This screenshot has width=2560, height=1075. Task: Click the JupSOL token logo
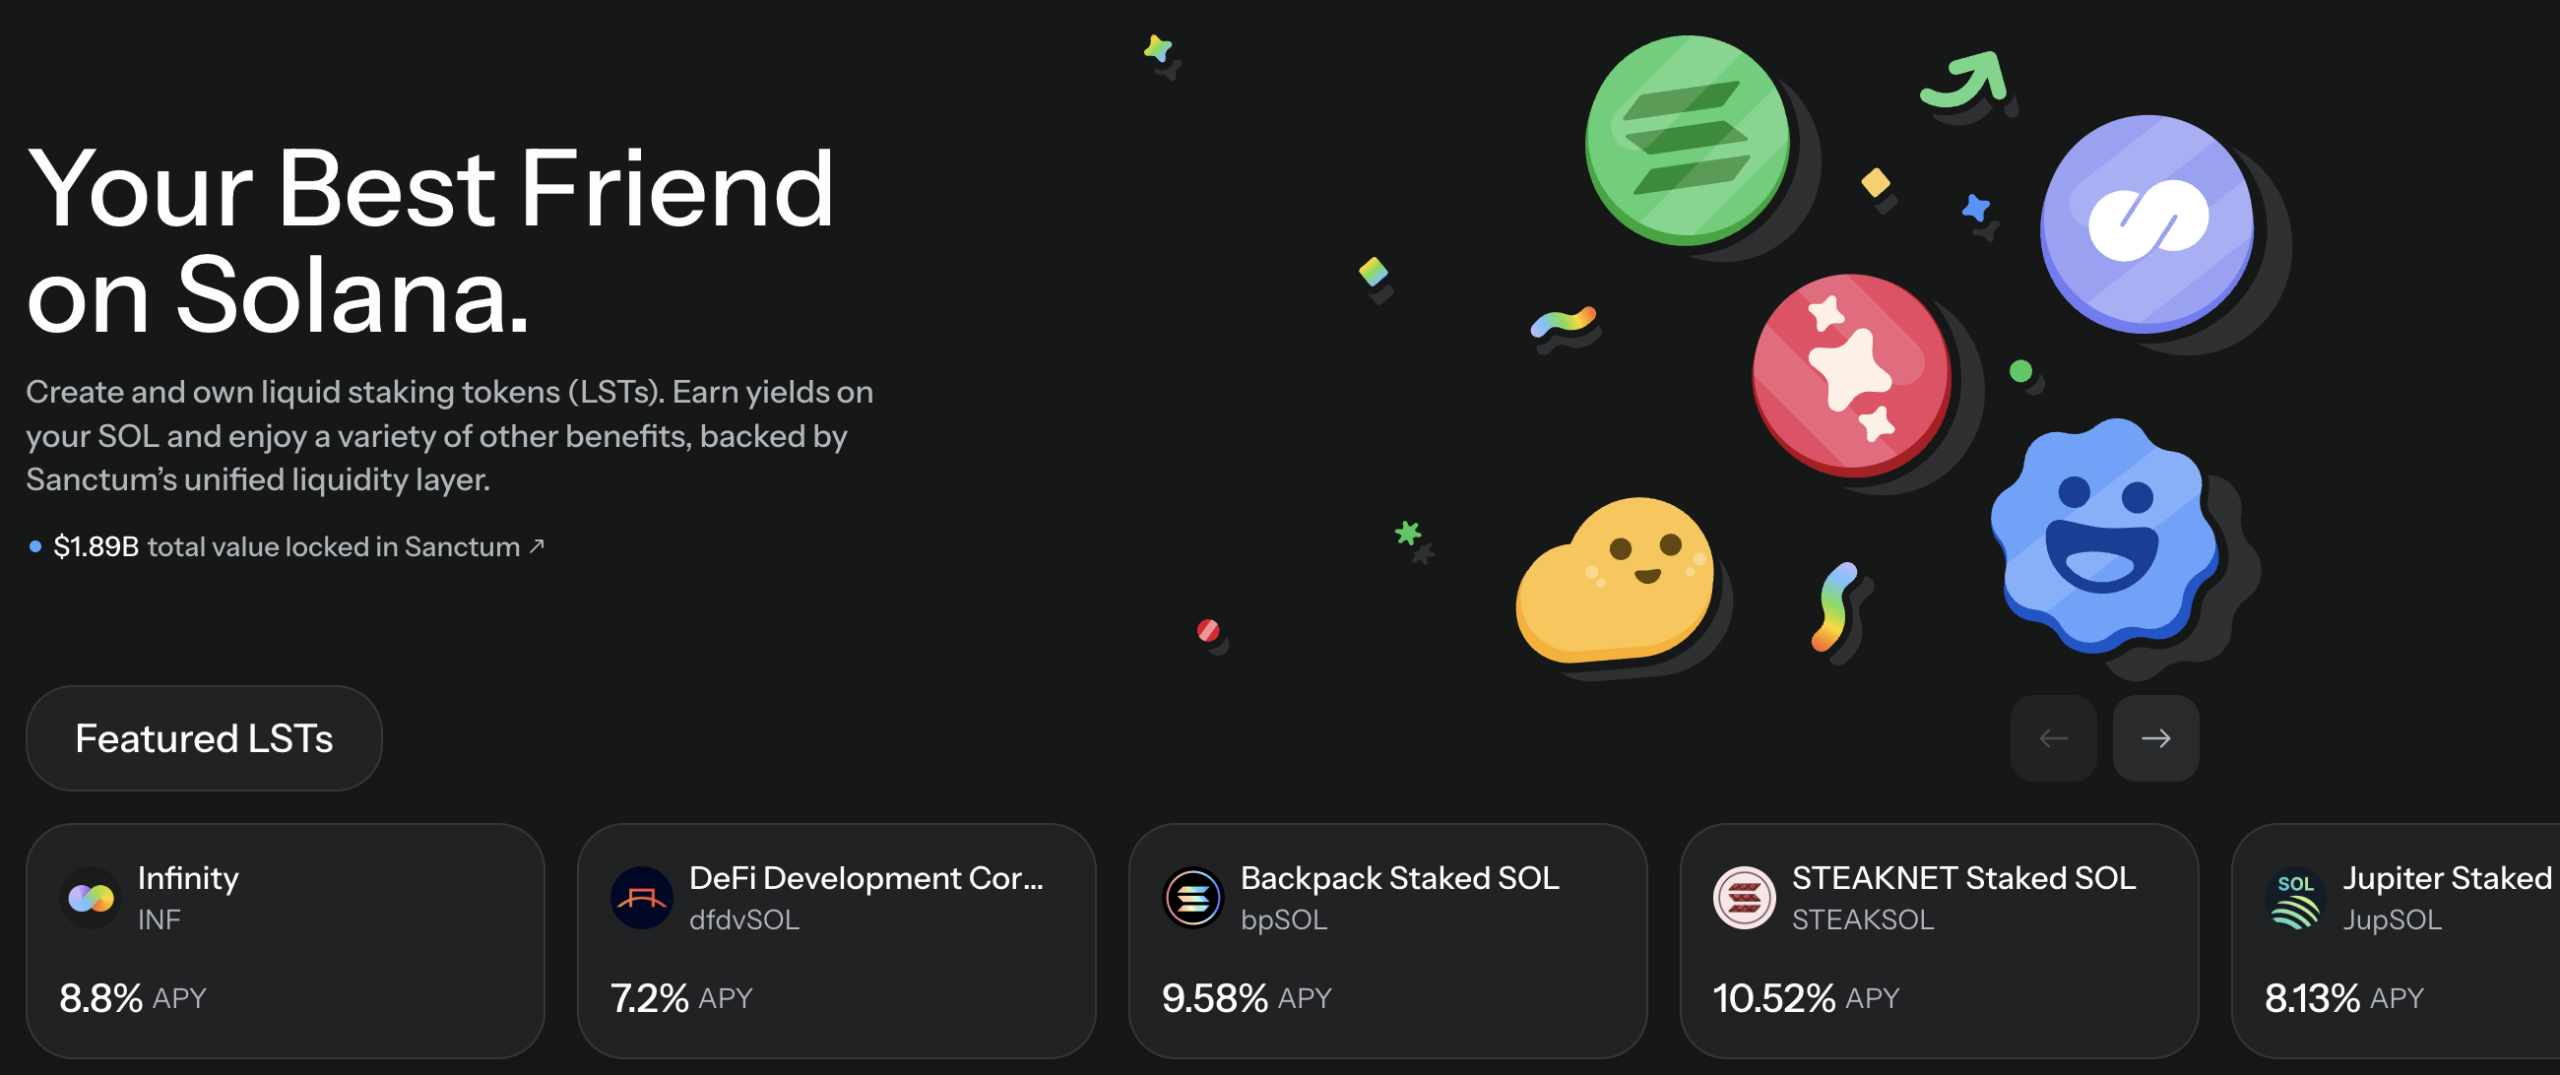click(2296, 898)
